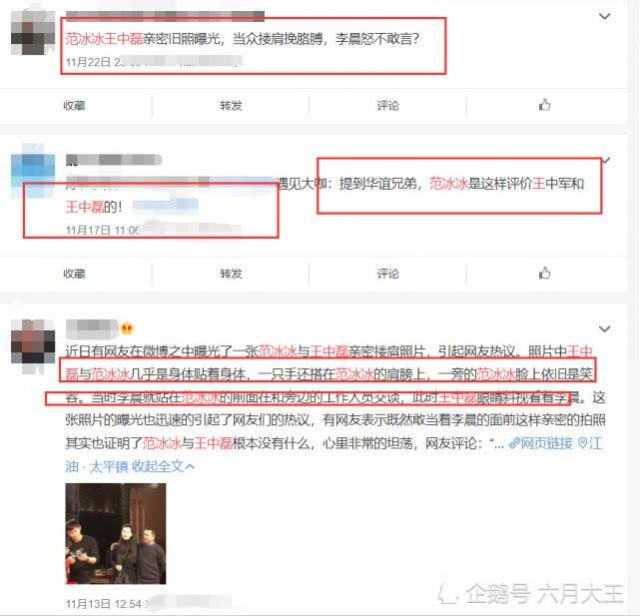Repost the second post via 转发
The width and height of the screenshot is (640, 616).
pos(231,274)
